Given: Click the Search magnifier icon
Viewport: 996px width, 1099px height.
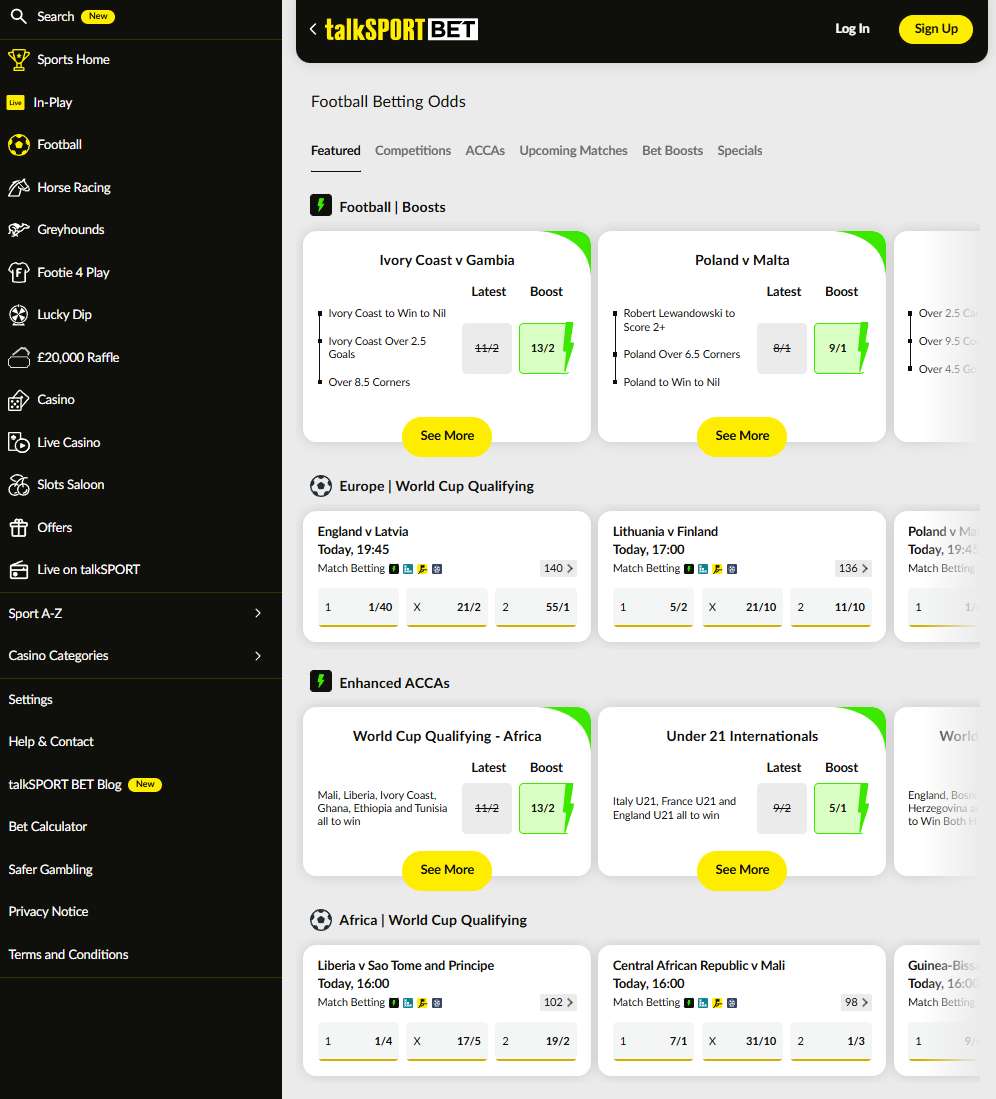Looking at the screenshot, I should coord(19,16).
